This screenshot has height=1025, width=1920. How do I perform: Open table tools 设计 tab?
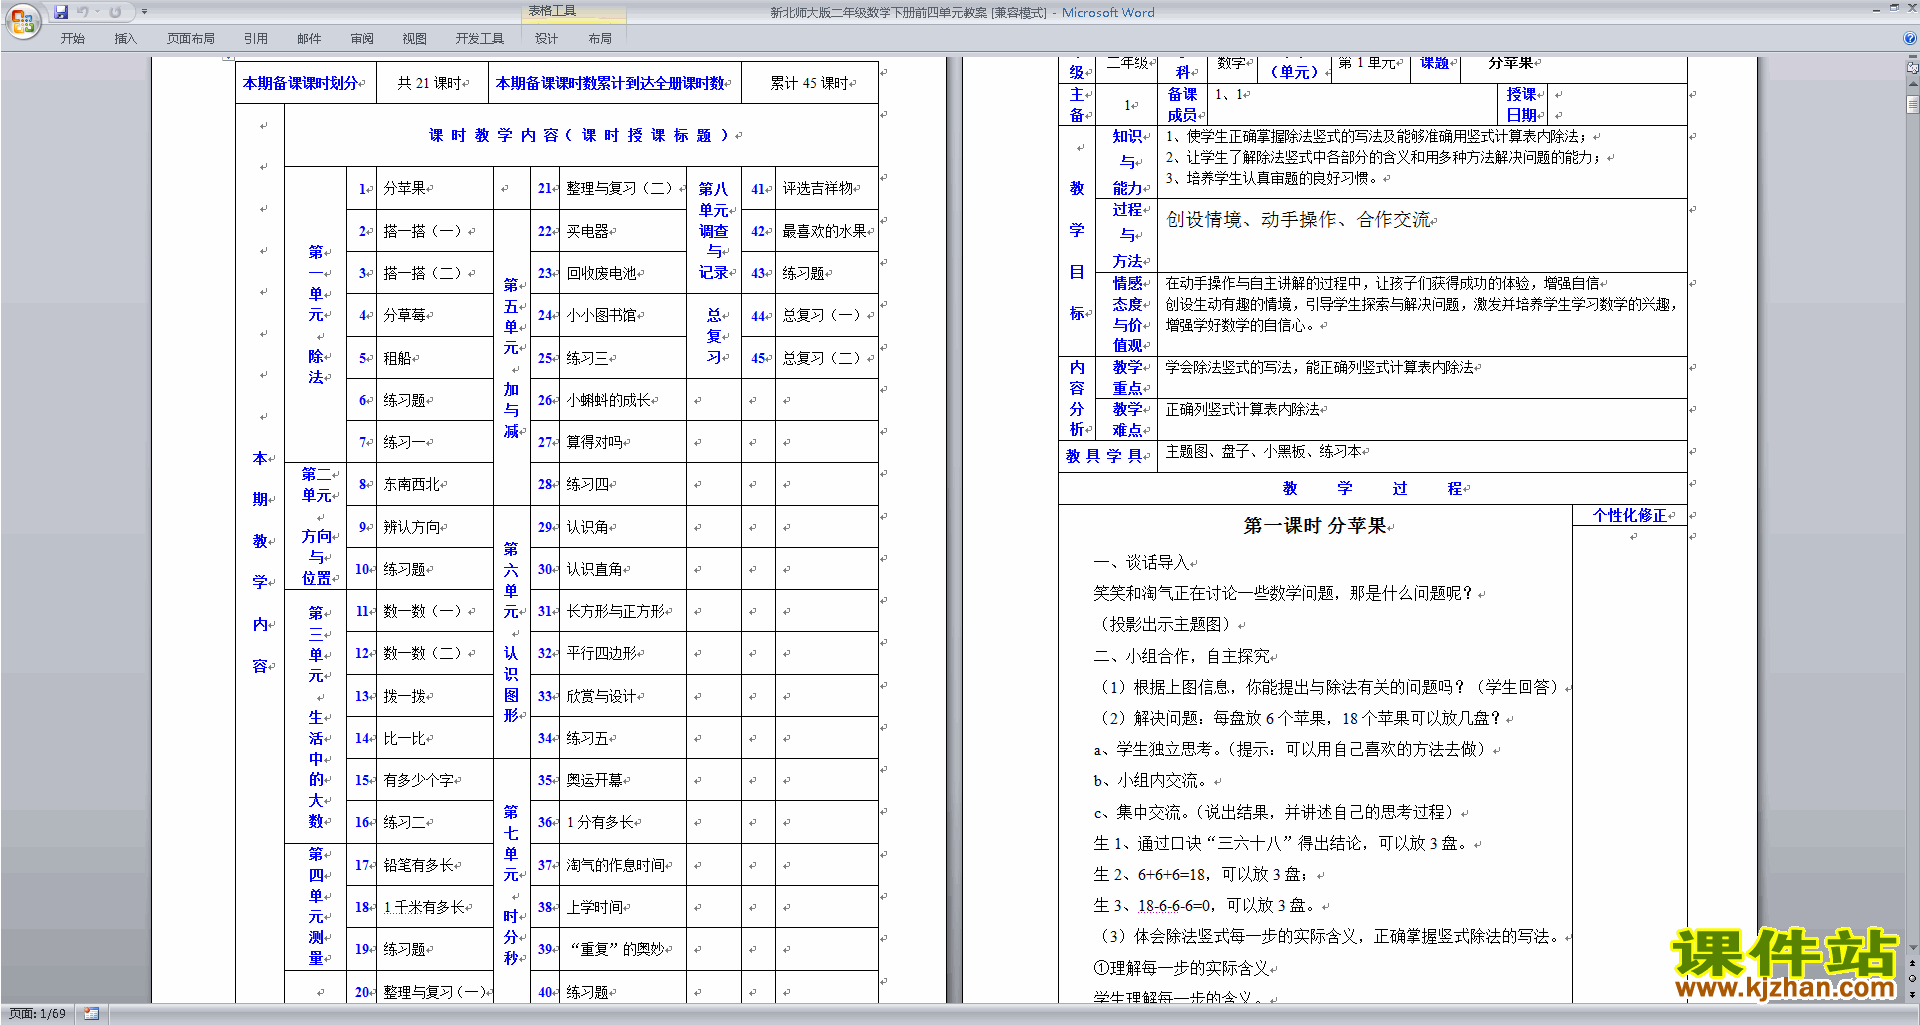tap(547, 39)
